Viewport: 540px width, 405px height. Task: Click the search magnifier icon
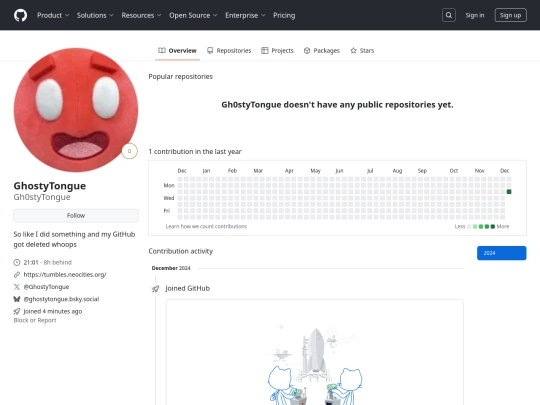pos(449,15)
